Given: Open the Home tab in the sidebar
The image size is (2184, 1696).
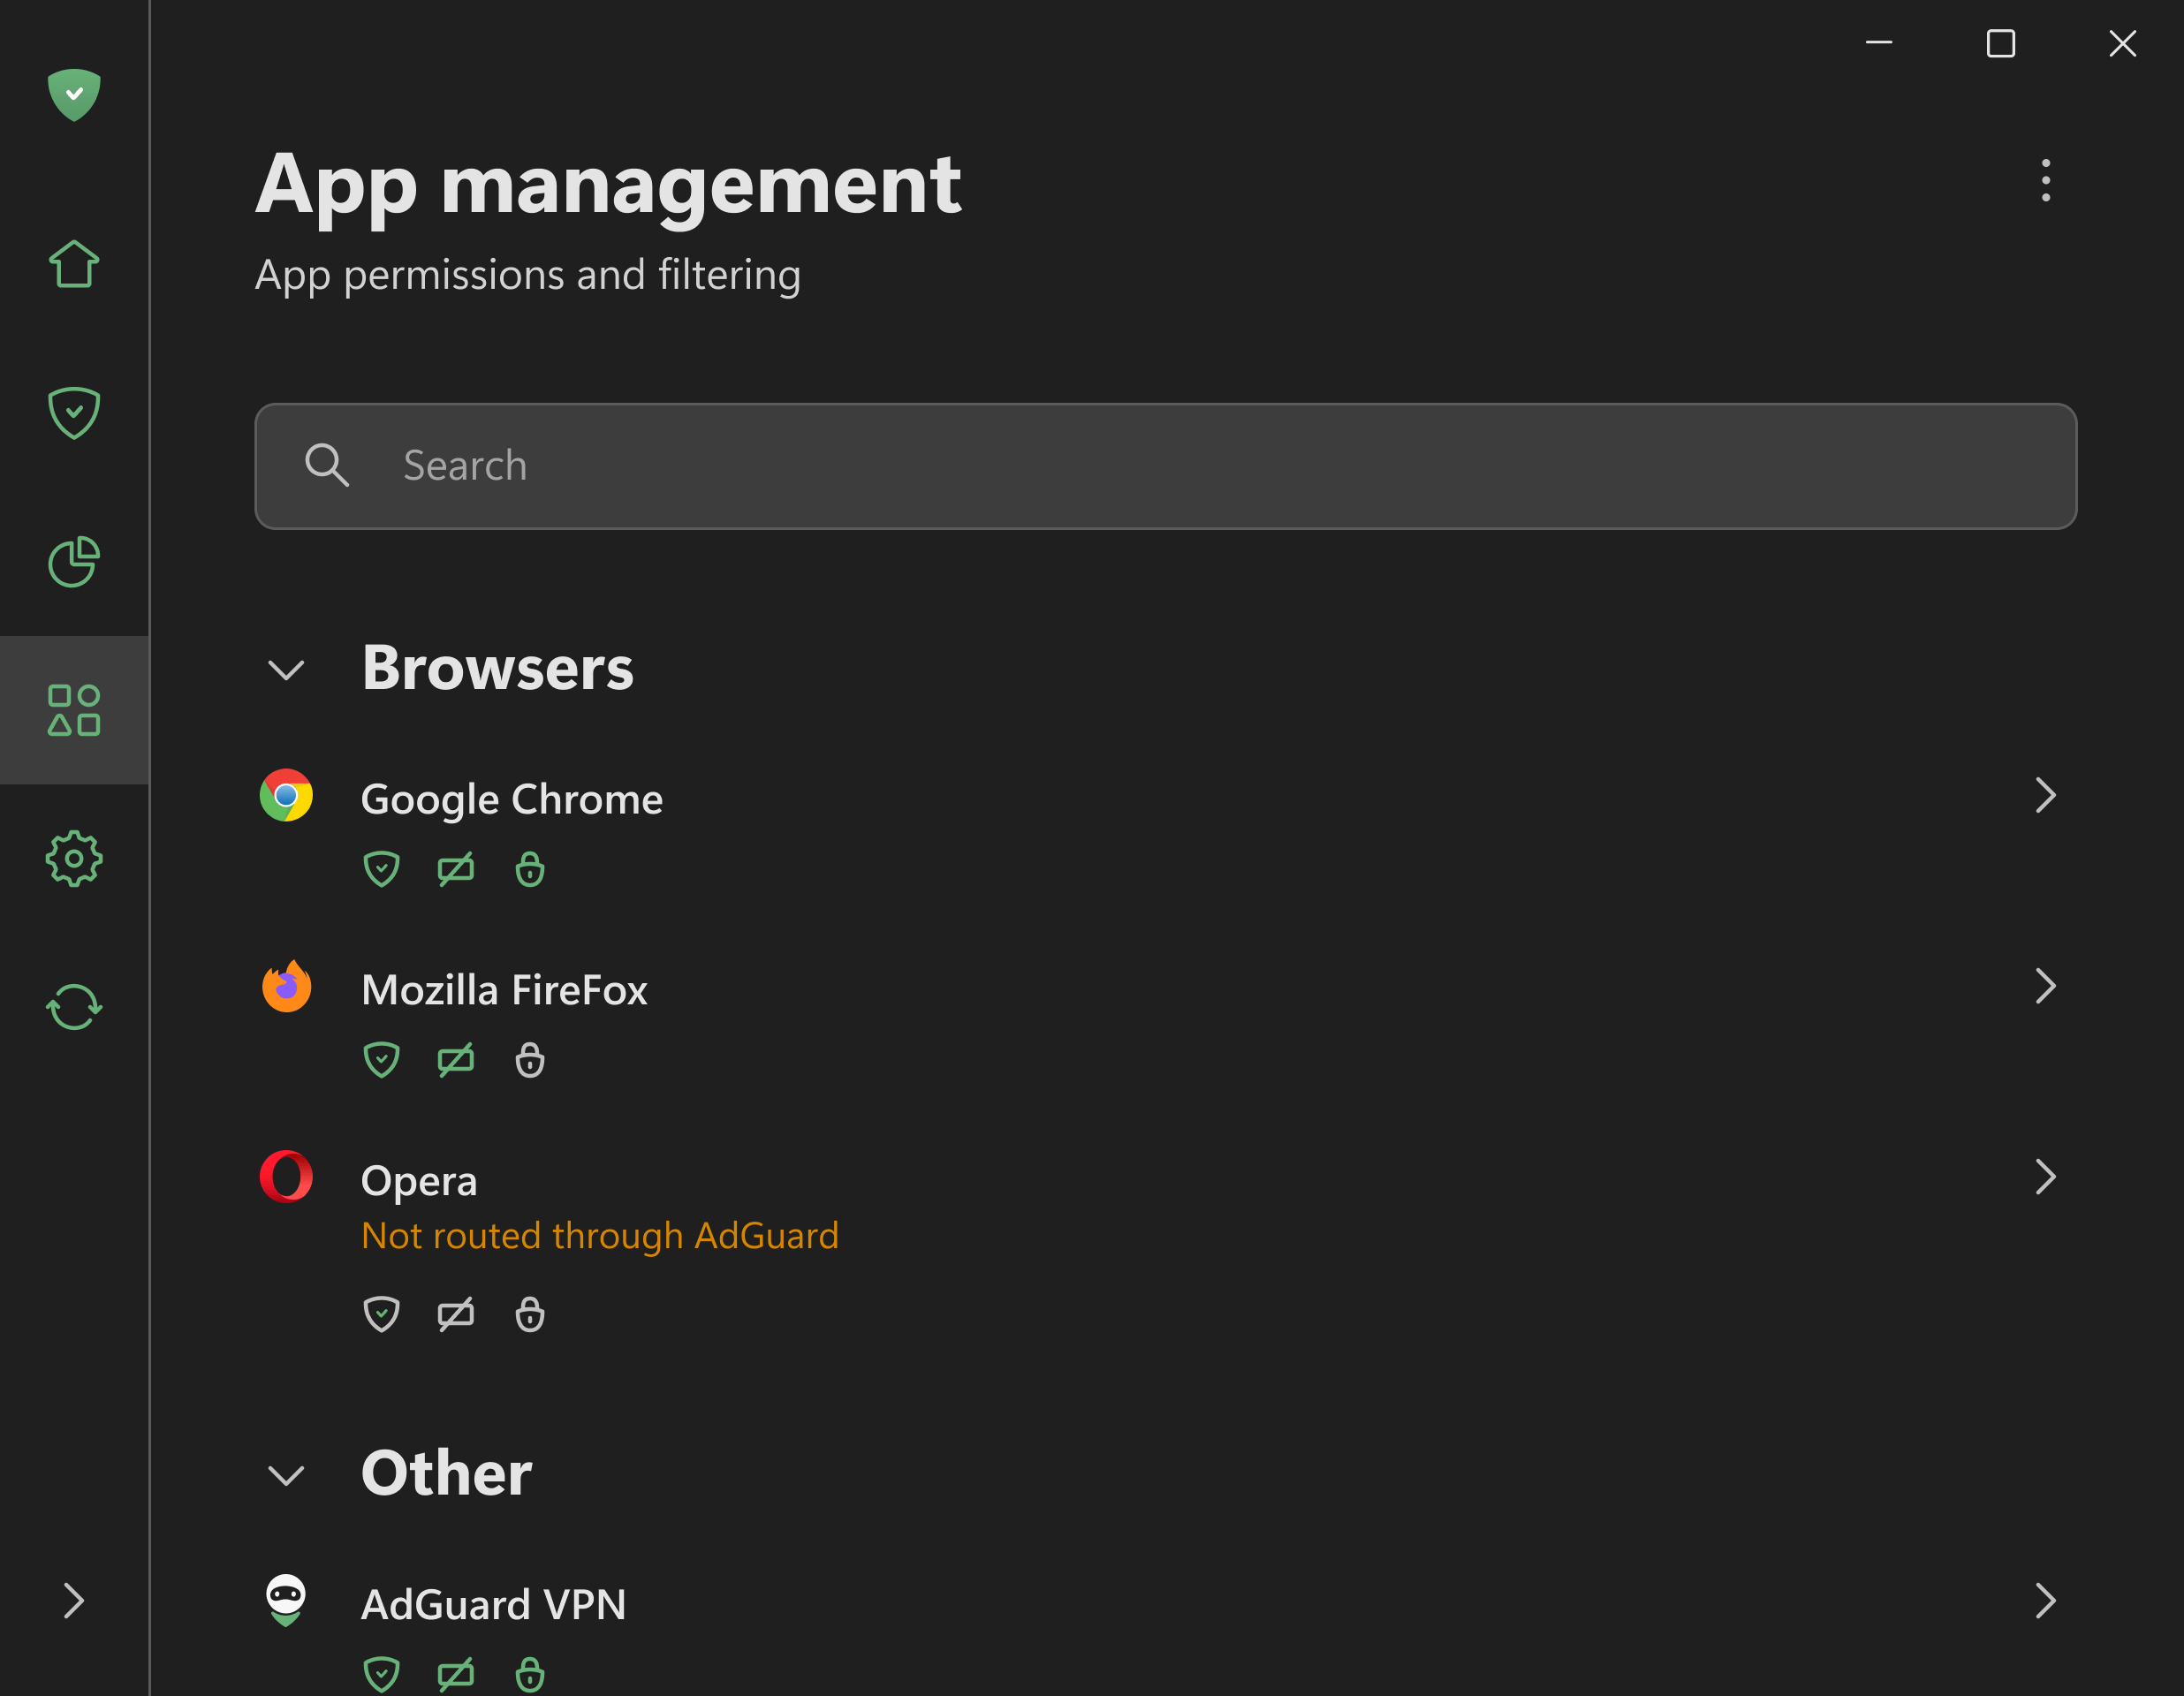Looking at the screenshot, I should (x=74, y=265).
